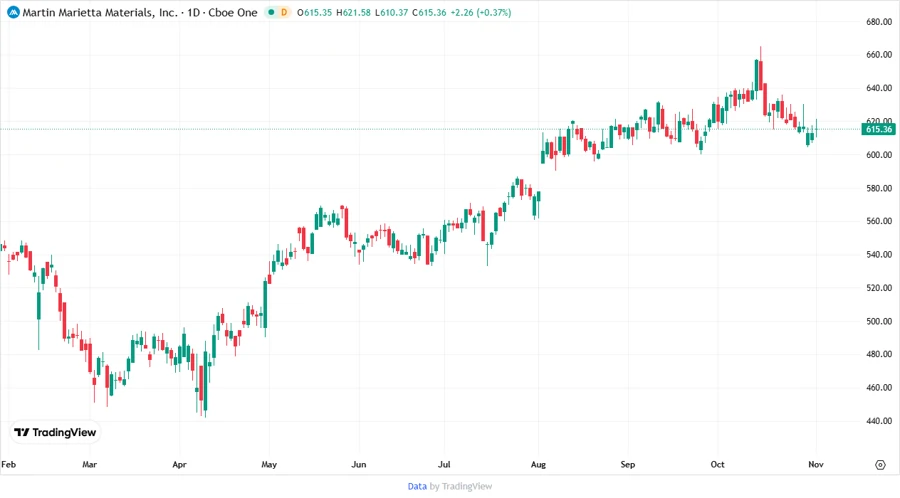Screen dimensions: 900x498
Task: Click the May date axis label
Action: 269,464
